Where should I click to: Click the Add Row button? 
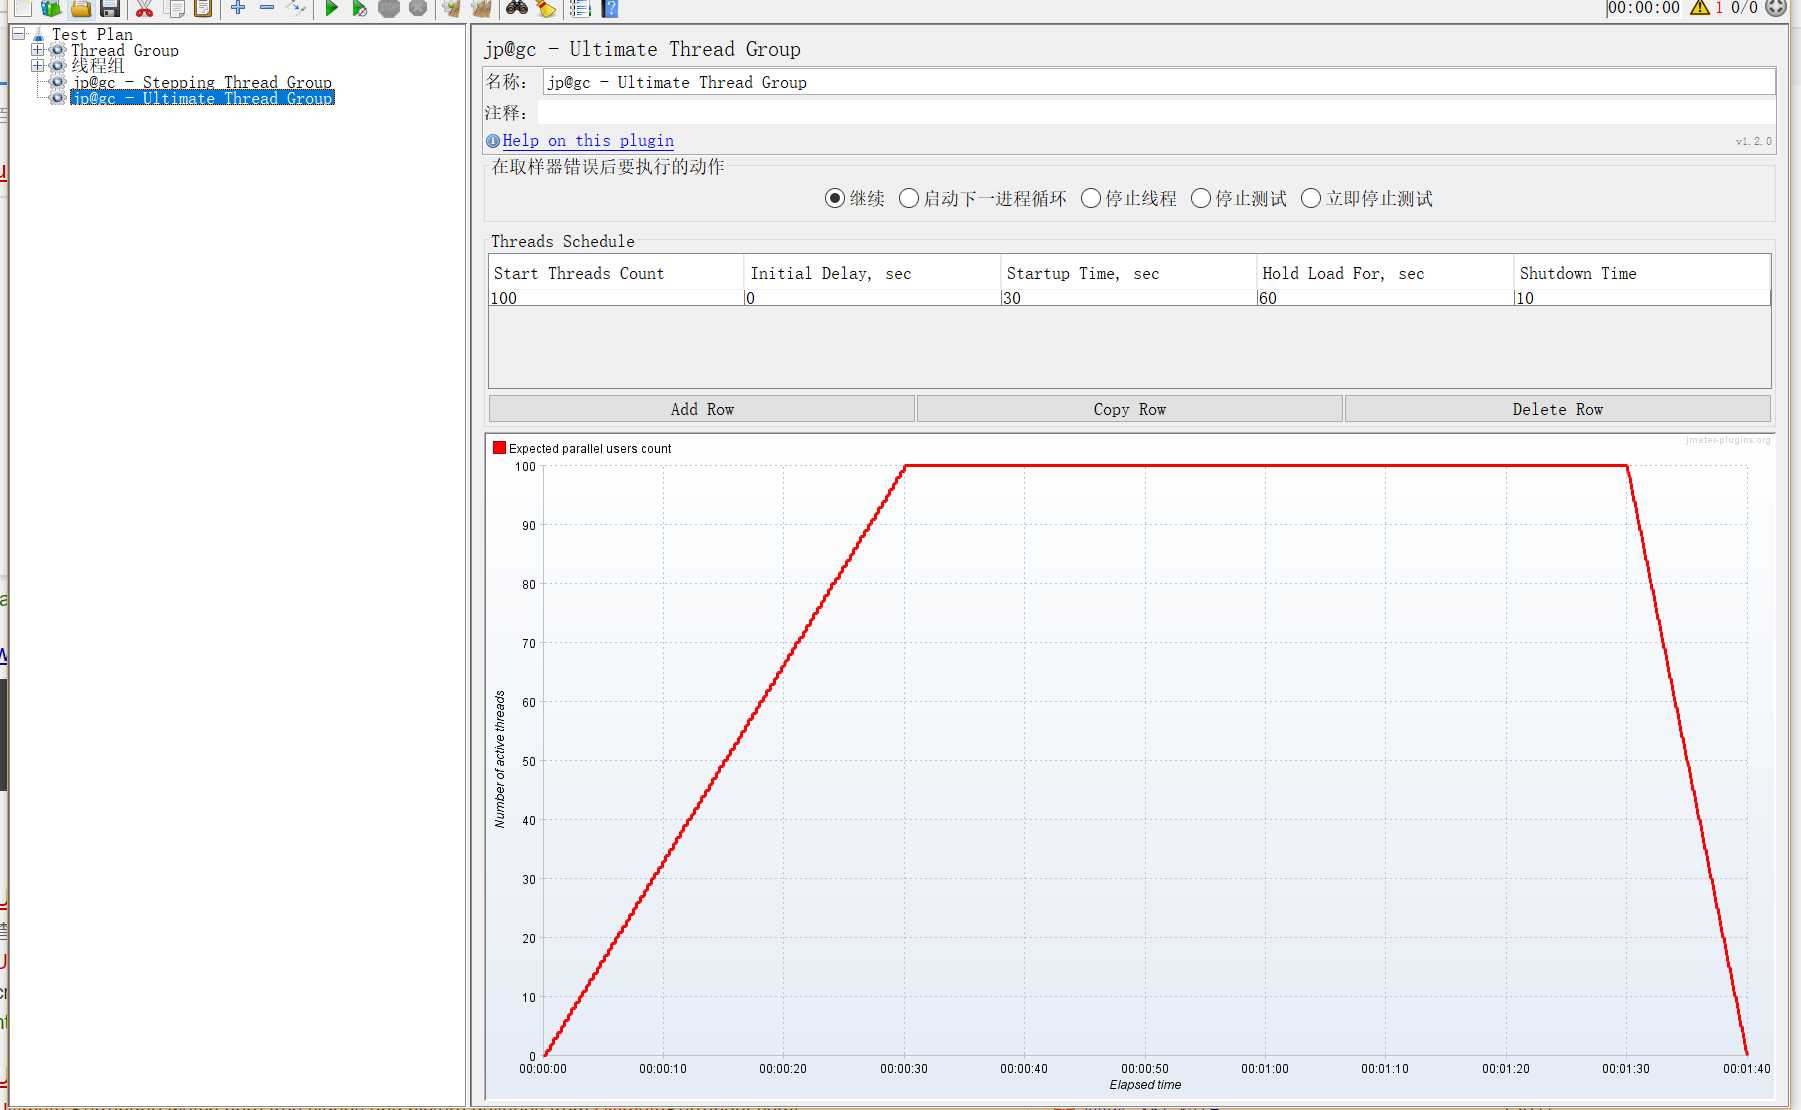coord(702,409)
